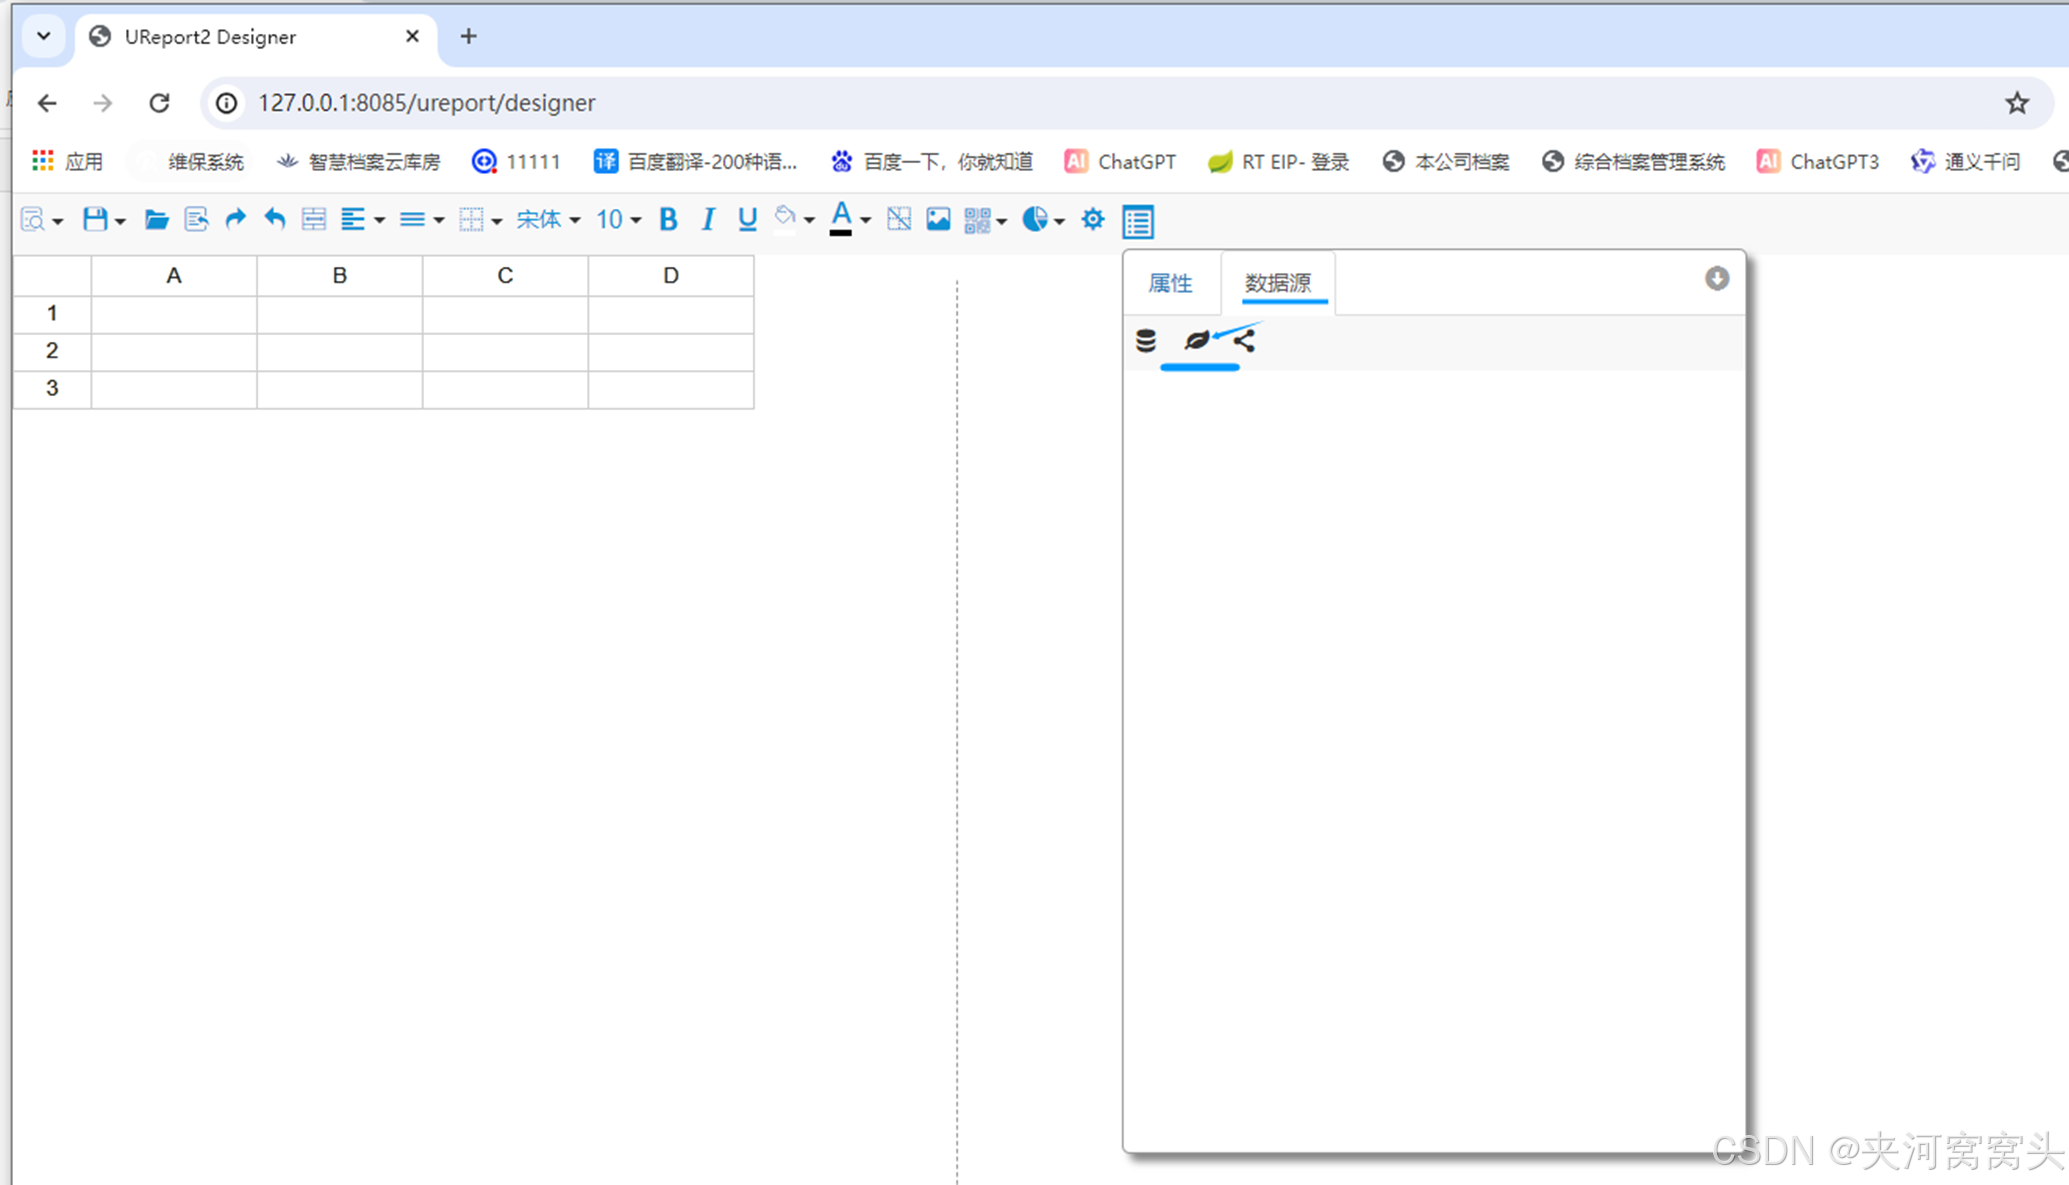Click the undo arrow icon
Screen dimensions: 2069x1185
(274, 219)
